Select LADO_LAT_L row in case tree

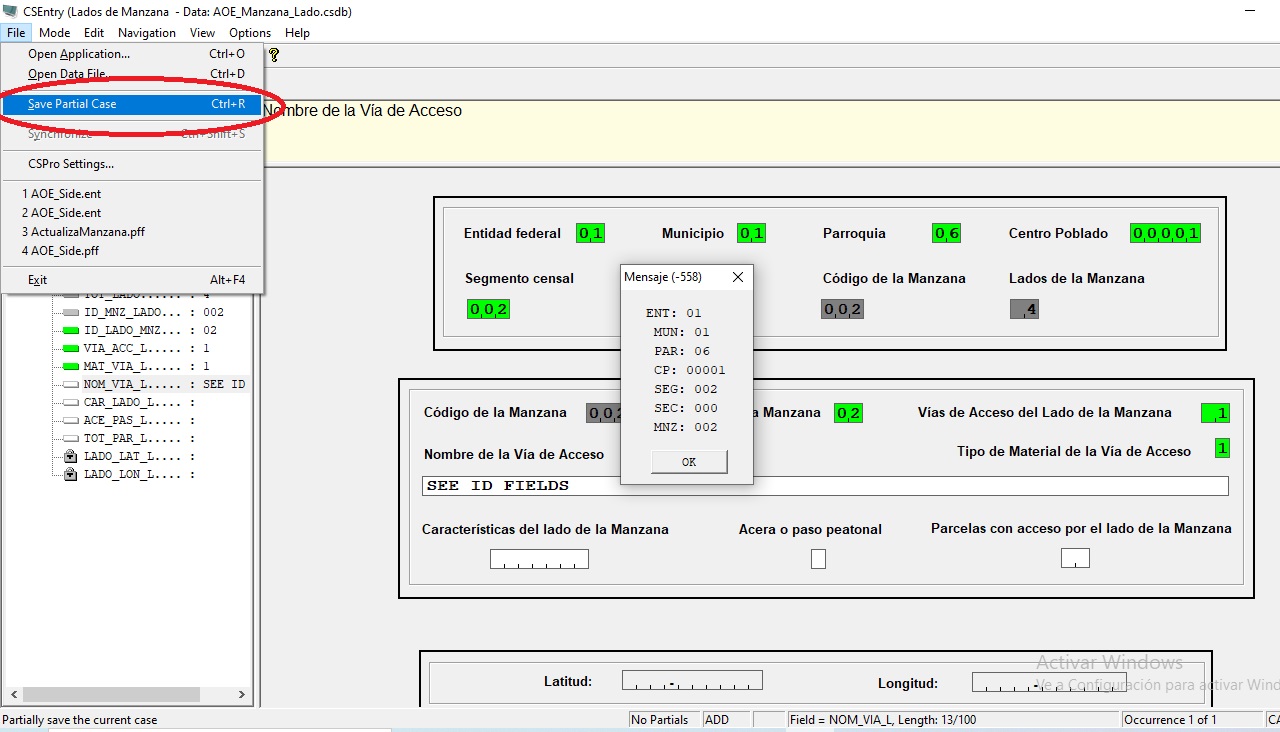[x=140, y=456]
